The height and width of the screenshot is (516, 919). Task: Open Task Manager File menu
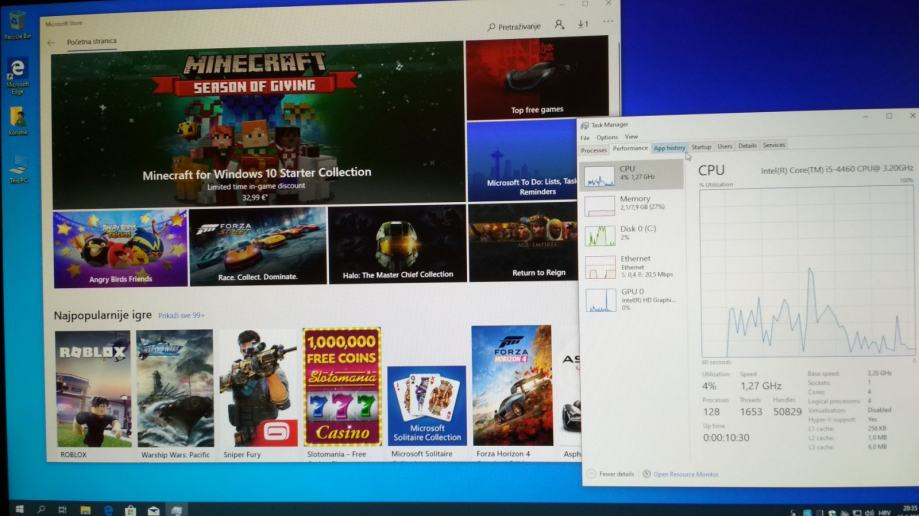click(585, 138)
